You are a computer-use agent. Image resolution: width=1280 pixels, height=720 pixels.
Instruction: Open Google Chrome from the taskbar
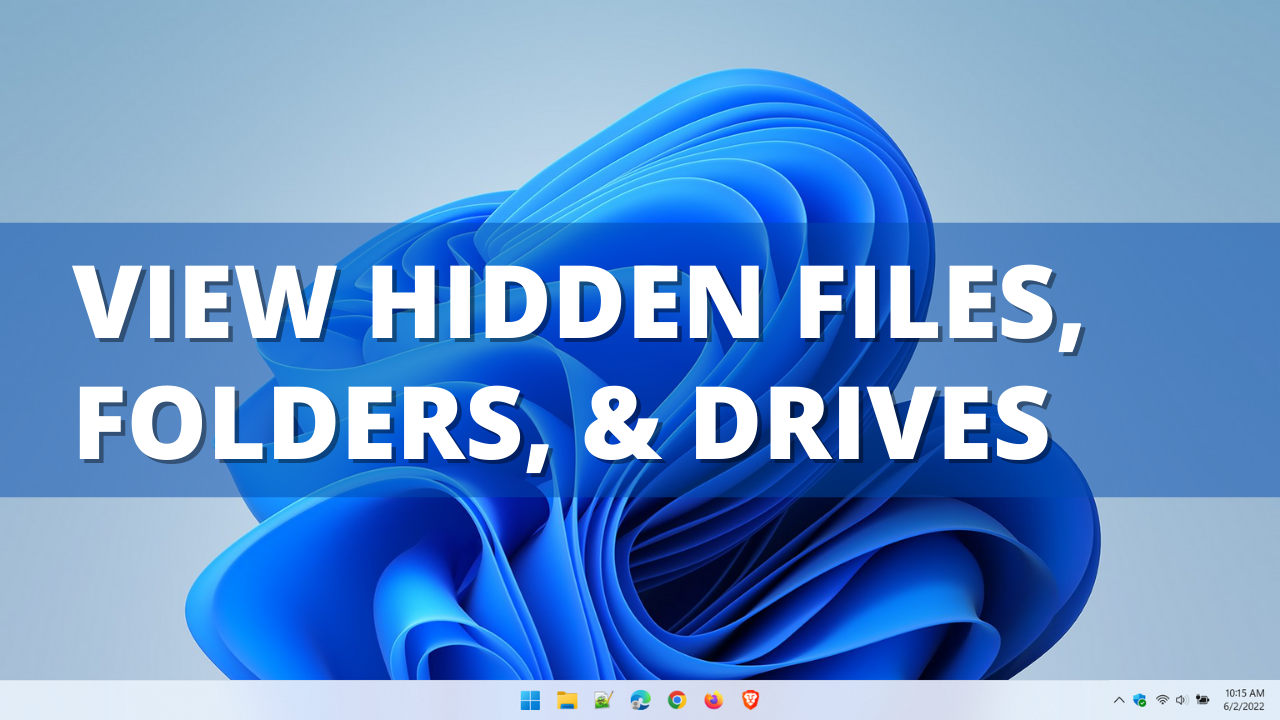coord(676,700)
